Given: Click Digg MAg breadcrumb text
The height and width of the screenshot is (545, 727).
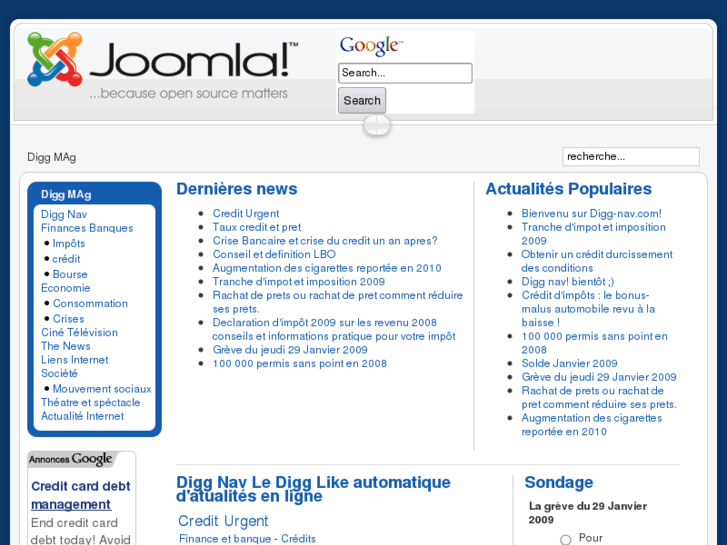Looking at the screenshot, I should pos(51,157).
